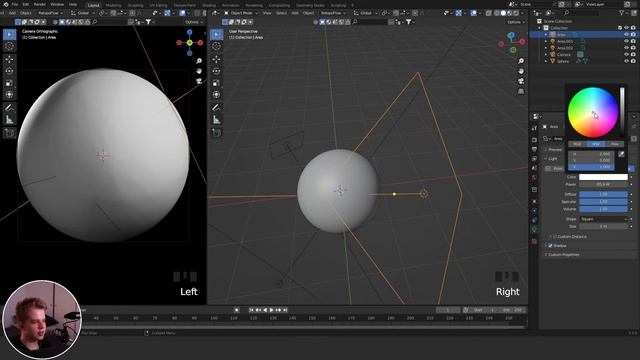Image resolution: width=640 pixels, height=360 pixels.
Task: Click the Blender logo menu icon
Action: point(5,4)
